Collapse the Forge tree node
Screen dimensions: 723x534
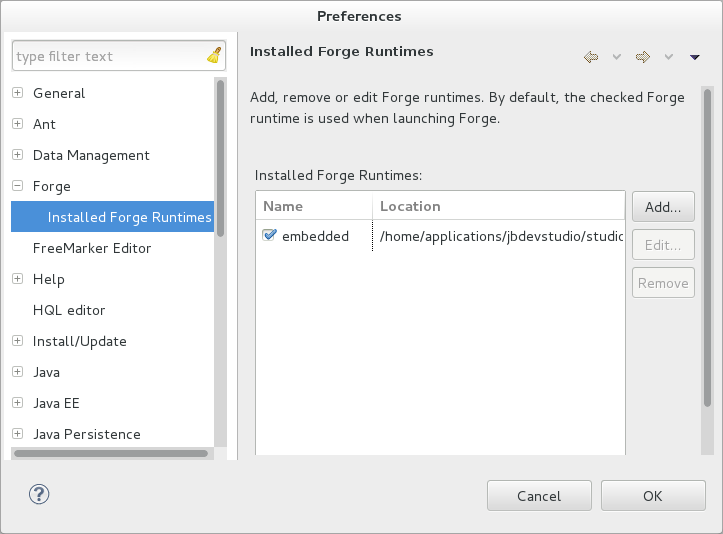(18, 186)
